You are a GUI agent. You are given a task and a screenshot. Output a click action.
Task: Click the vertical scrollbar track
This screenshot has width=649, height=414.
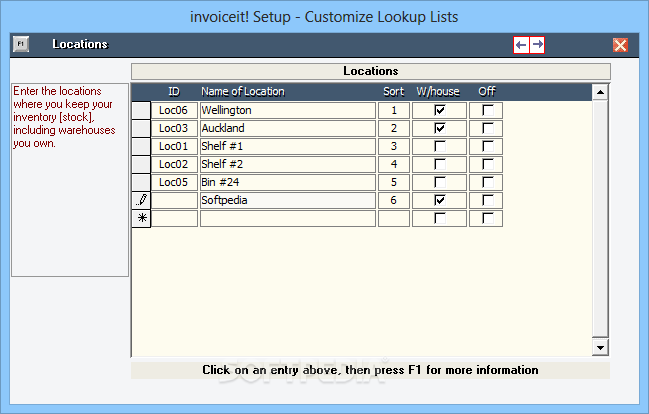(x=600, y=219)
